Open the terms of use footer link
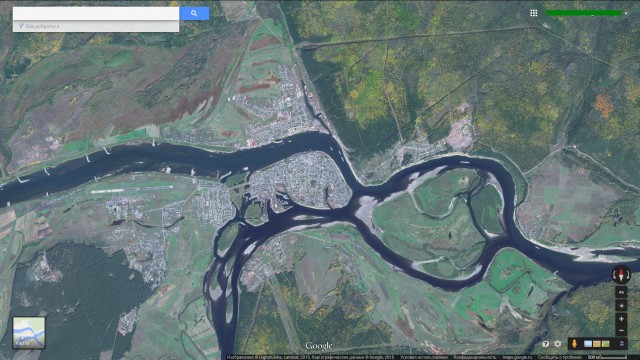This screenshot has width=640, height=360. 424,357
